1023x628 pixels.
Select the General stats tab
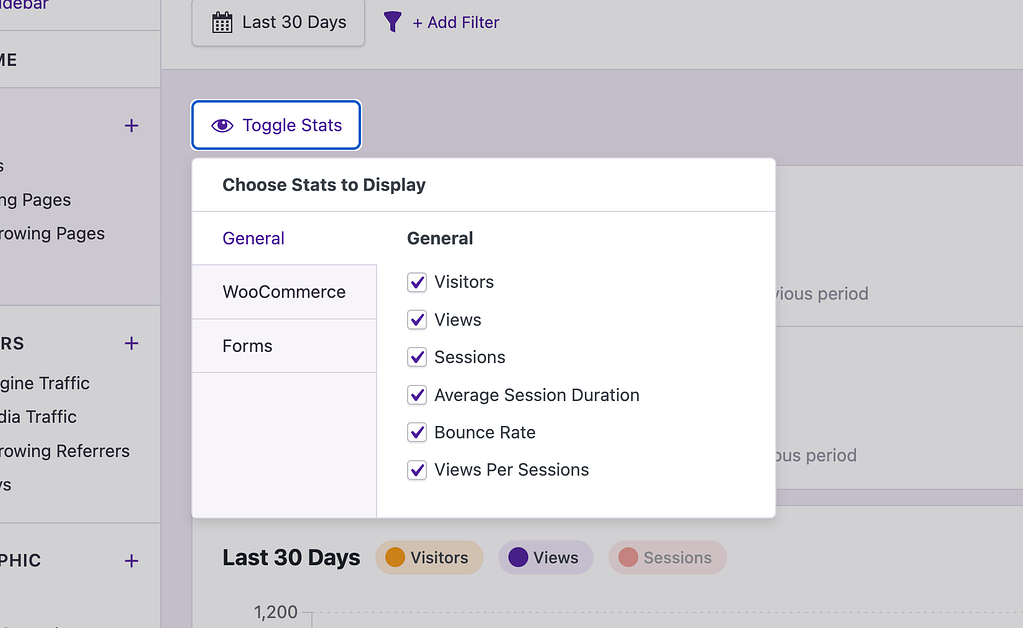coord(254,239)
